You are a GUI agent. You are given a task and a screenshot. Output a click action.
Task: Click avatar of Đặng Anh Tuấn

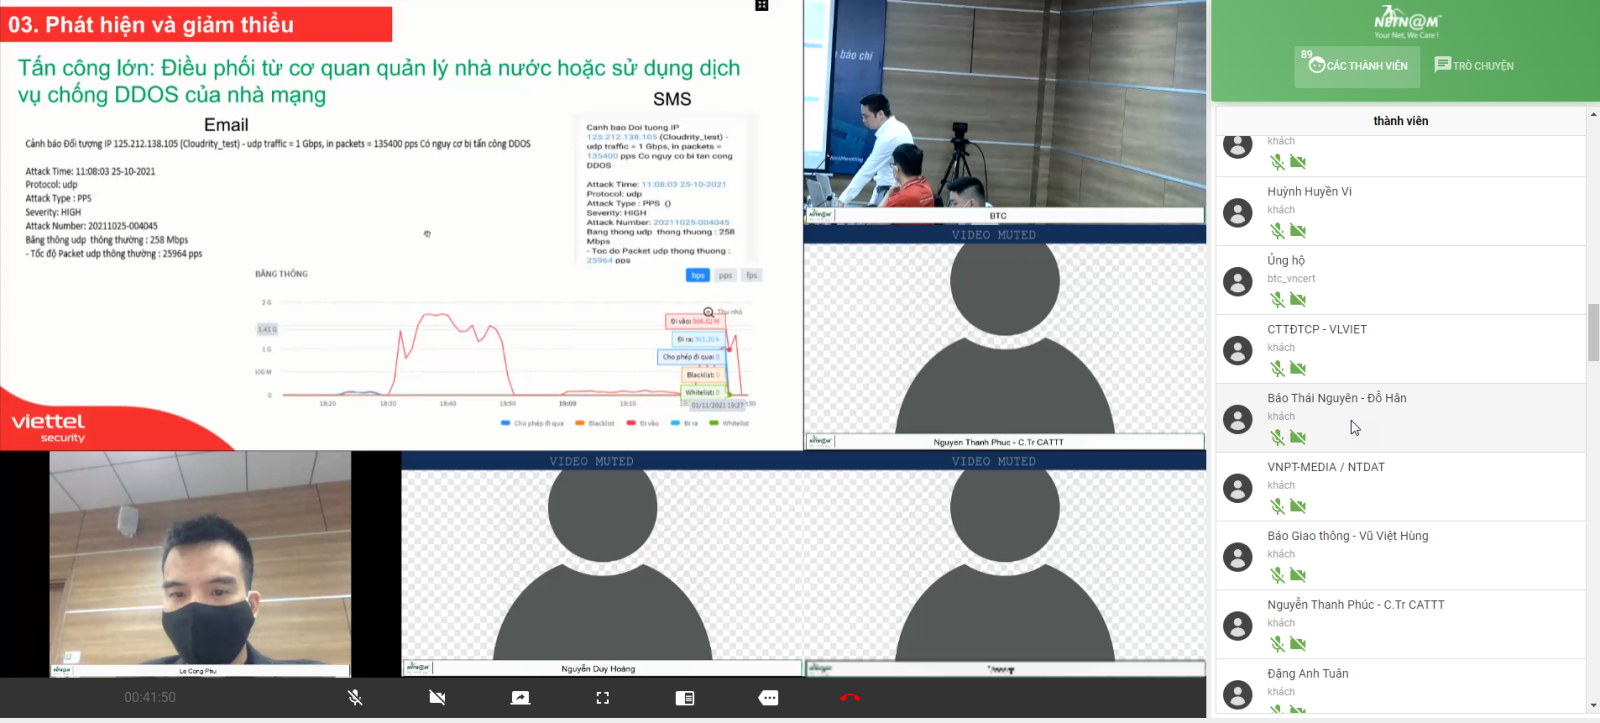point(1238,695)
